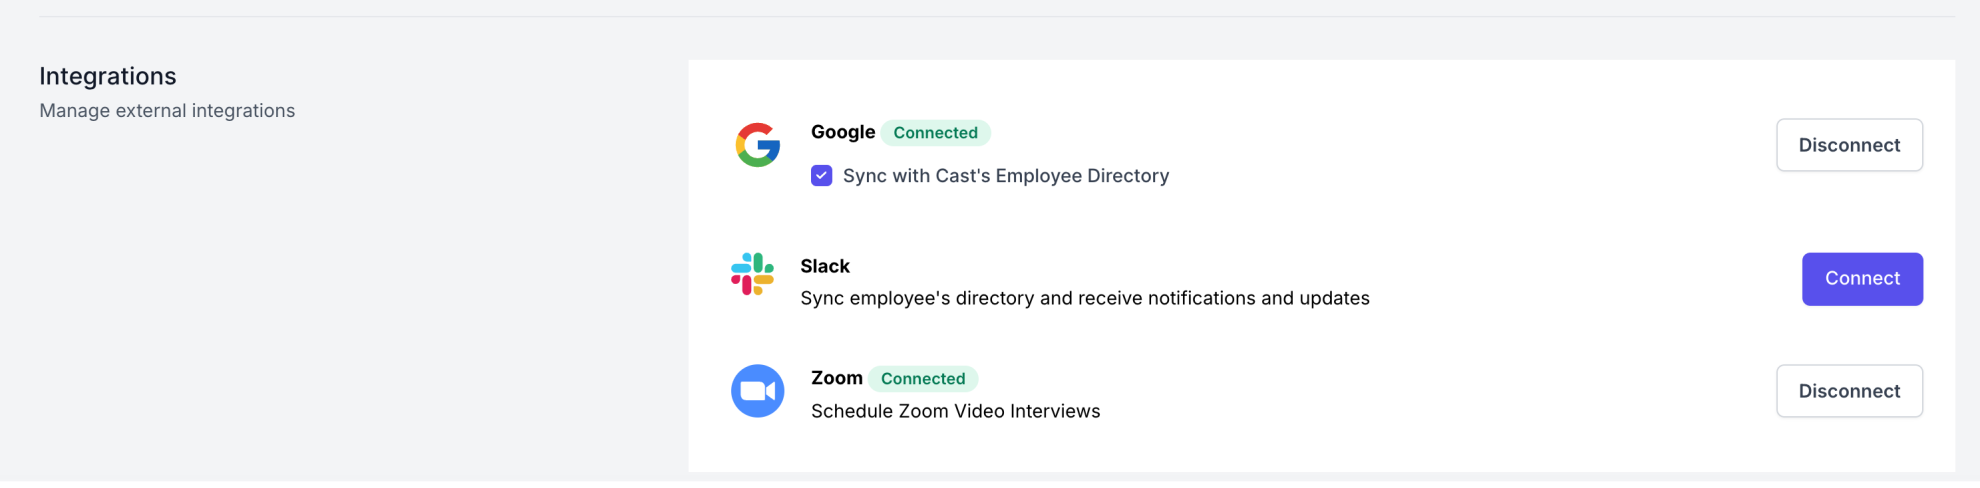Select the Google integration name
Image resolution: width=1980 pixels, height=488 pixels.
[x=842, y=132]
